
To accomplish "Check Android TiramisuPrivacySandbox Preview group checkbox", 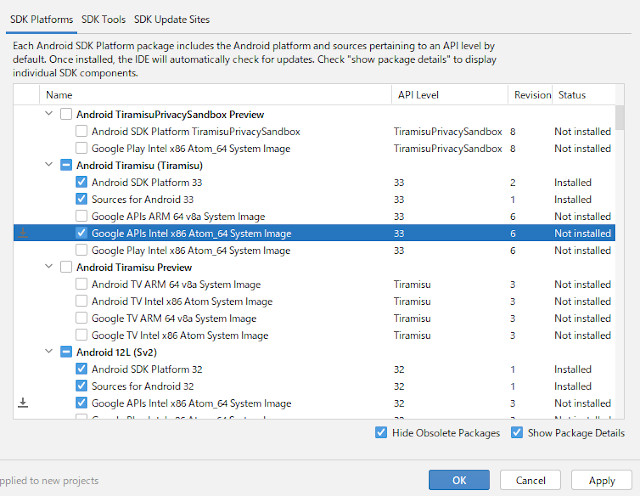I will click(66, 114).
